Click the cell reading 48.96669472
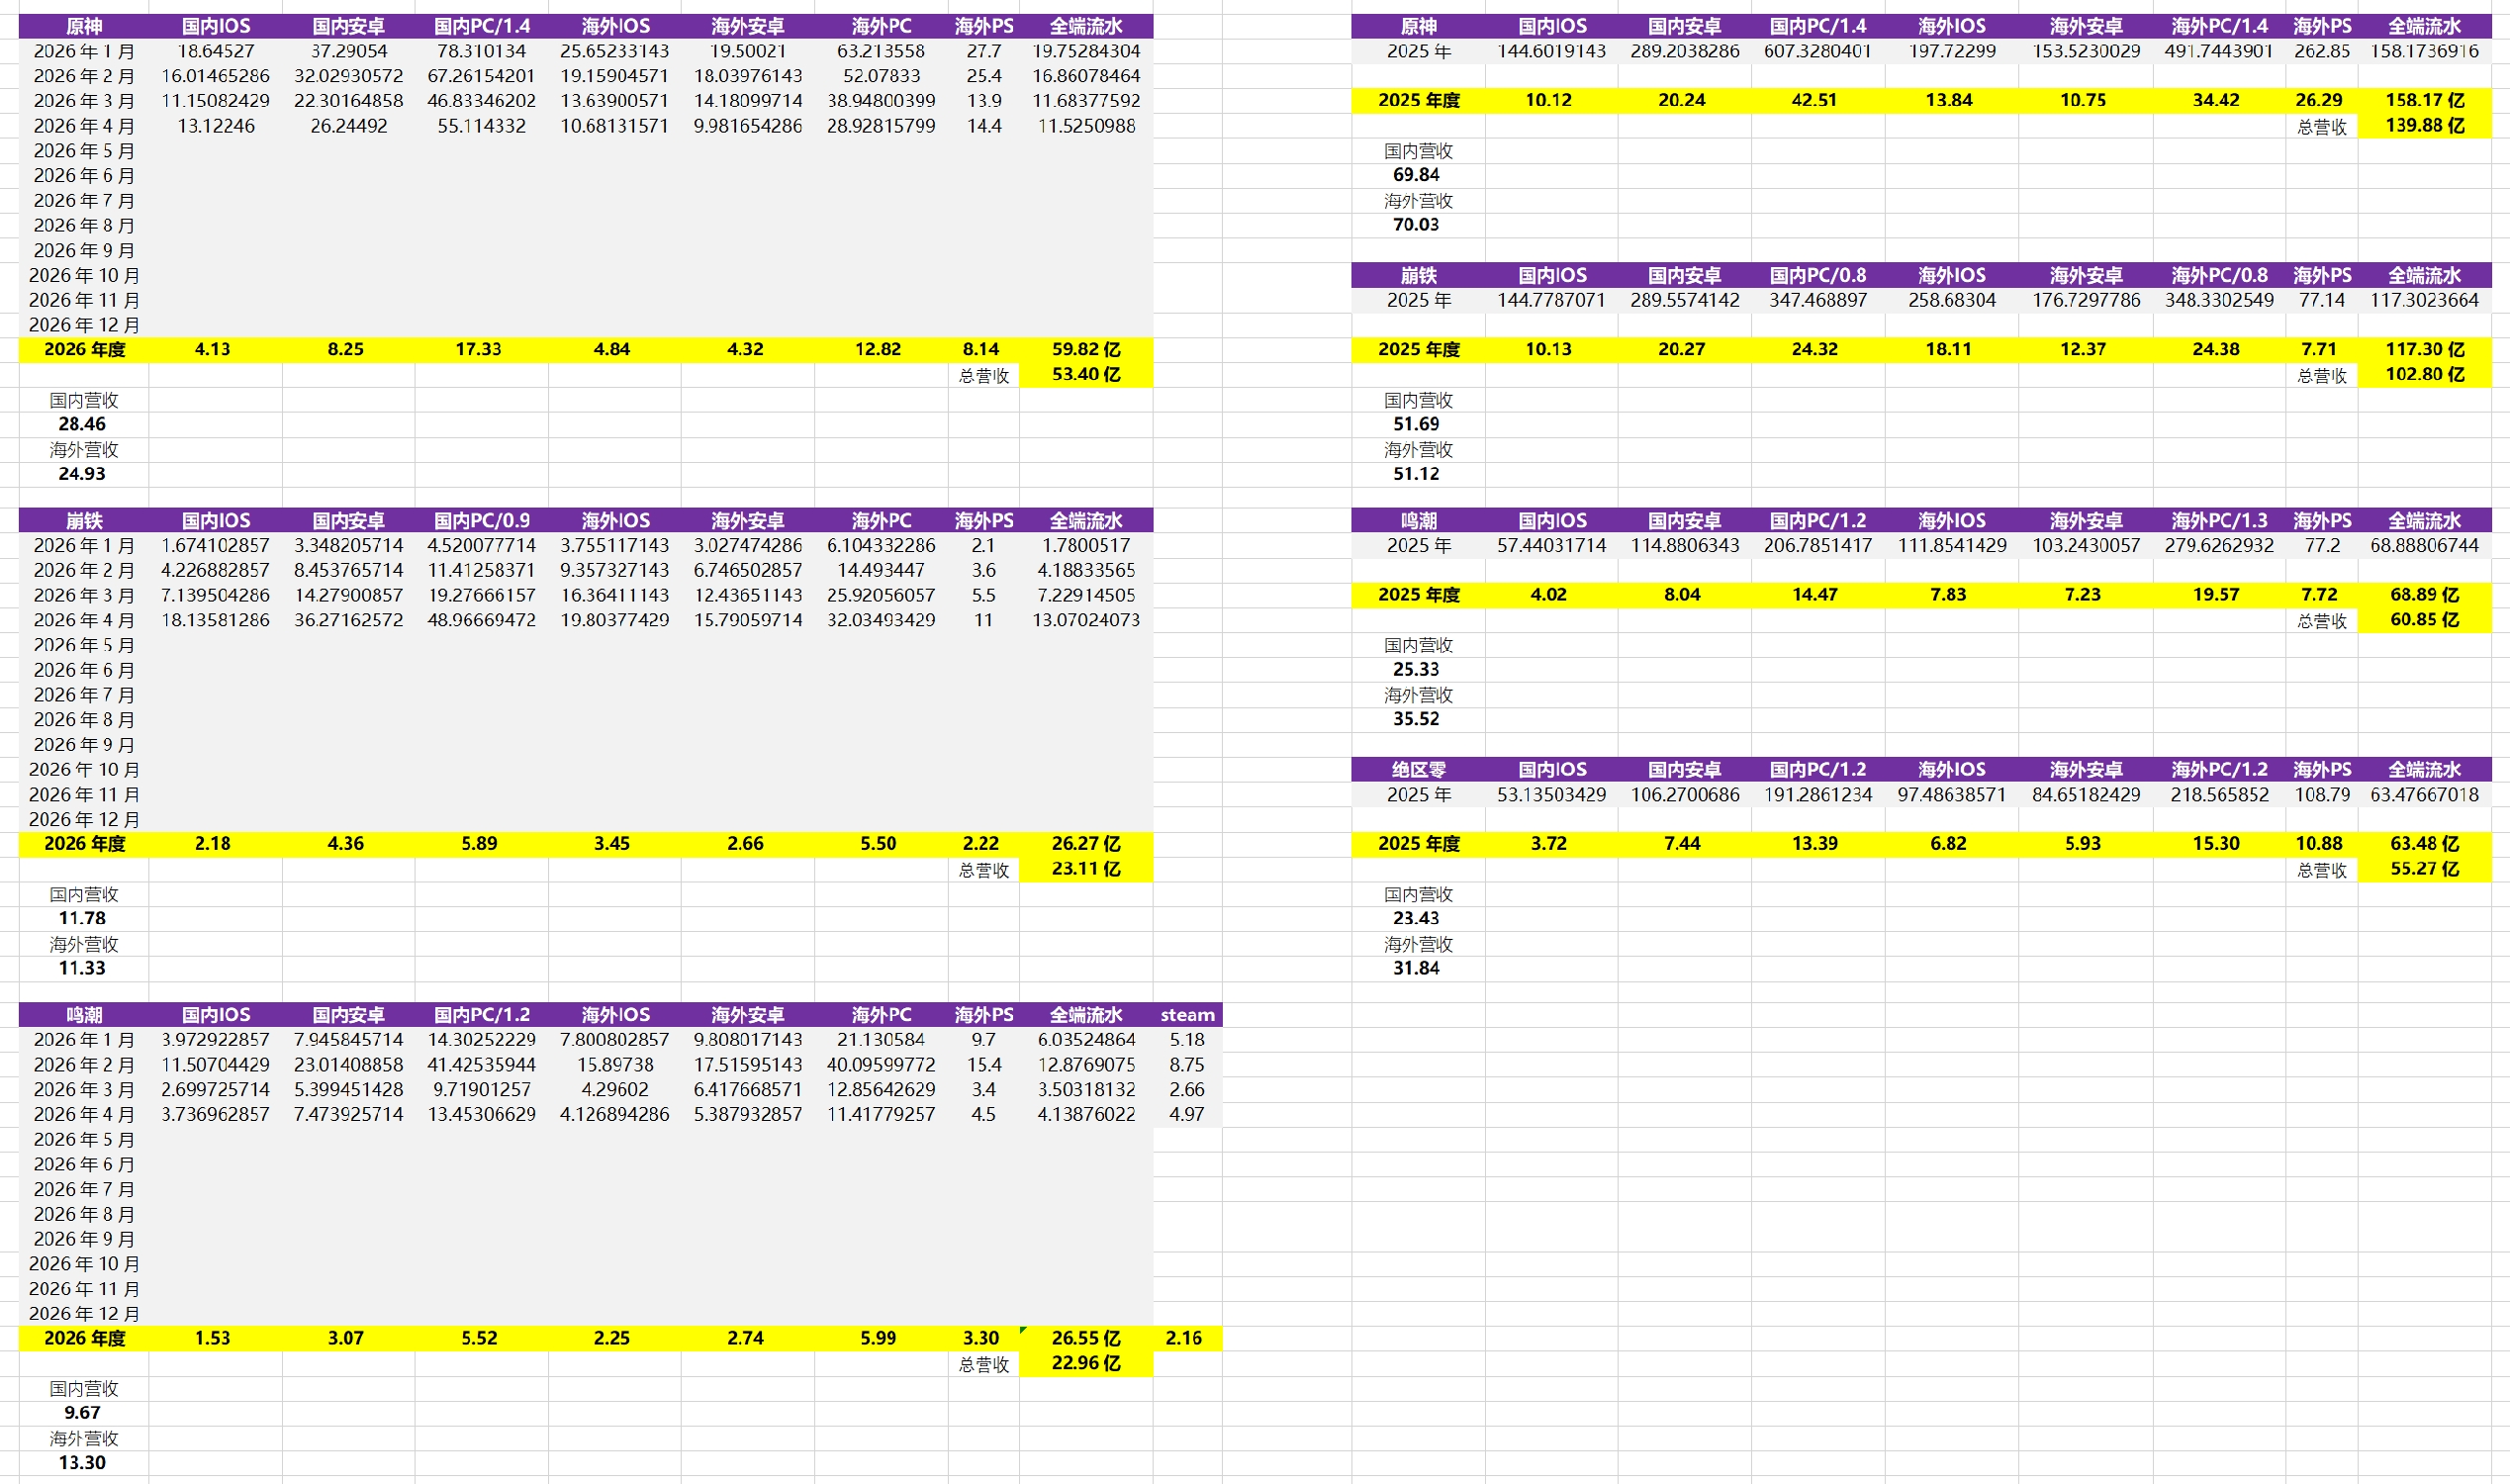The height and width of the screenshot is (1484, 2510). pyautogui.click(x=481, y=620)
